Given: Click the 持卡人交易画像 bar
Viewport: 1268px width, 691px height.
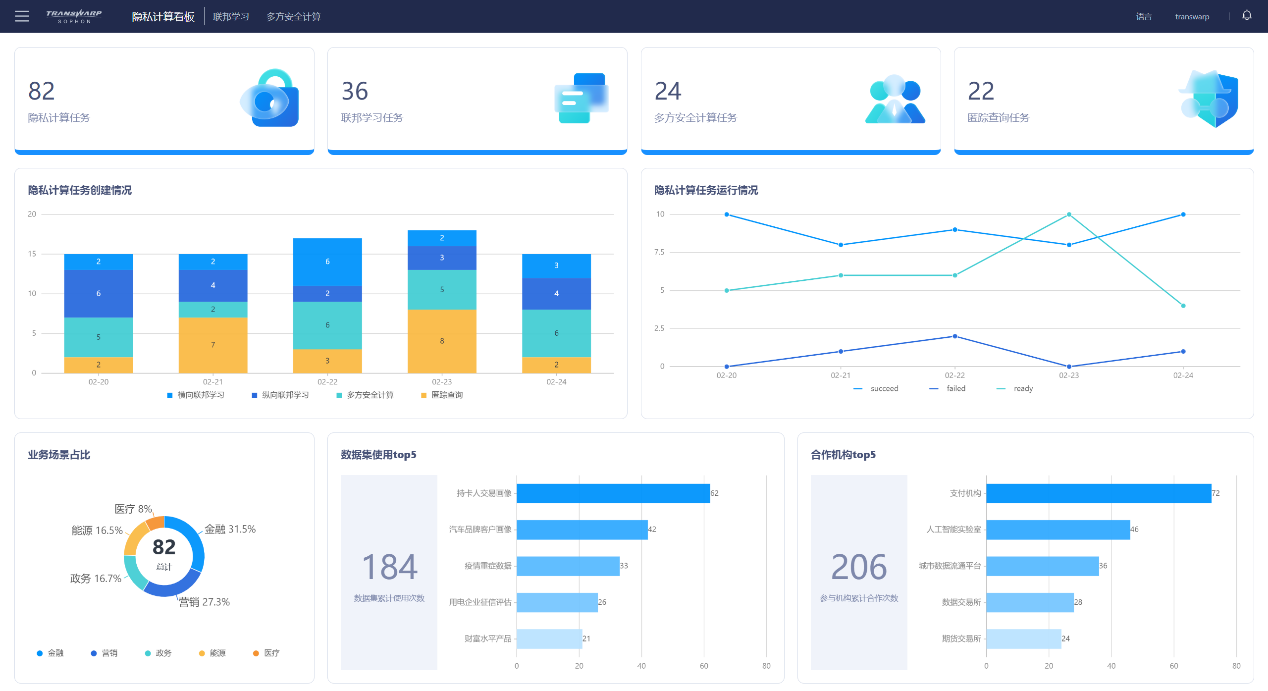Looking at the screenshot, I should [613, 493].
